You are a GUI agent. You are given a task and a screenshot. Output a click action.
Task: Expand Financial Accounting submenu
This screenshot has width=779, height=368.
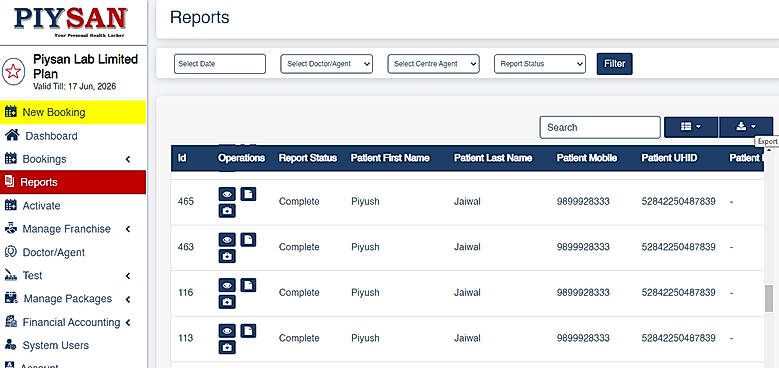pos(73,322)
